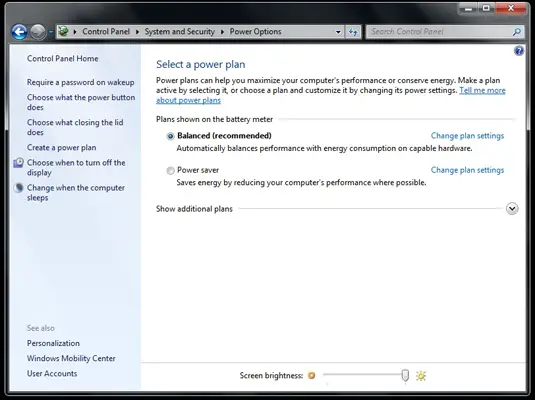The image size is (535, 400).
Task: Select the Balanced (recommended) power plan
Action: 170,136
